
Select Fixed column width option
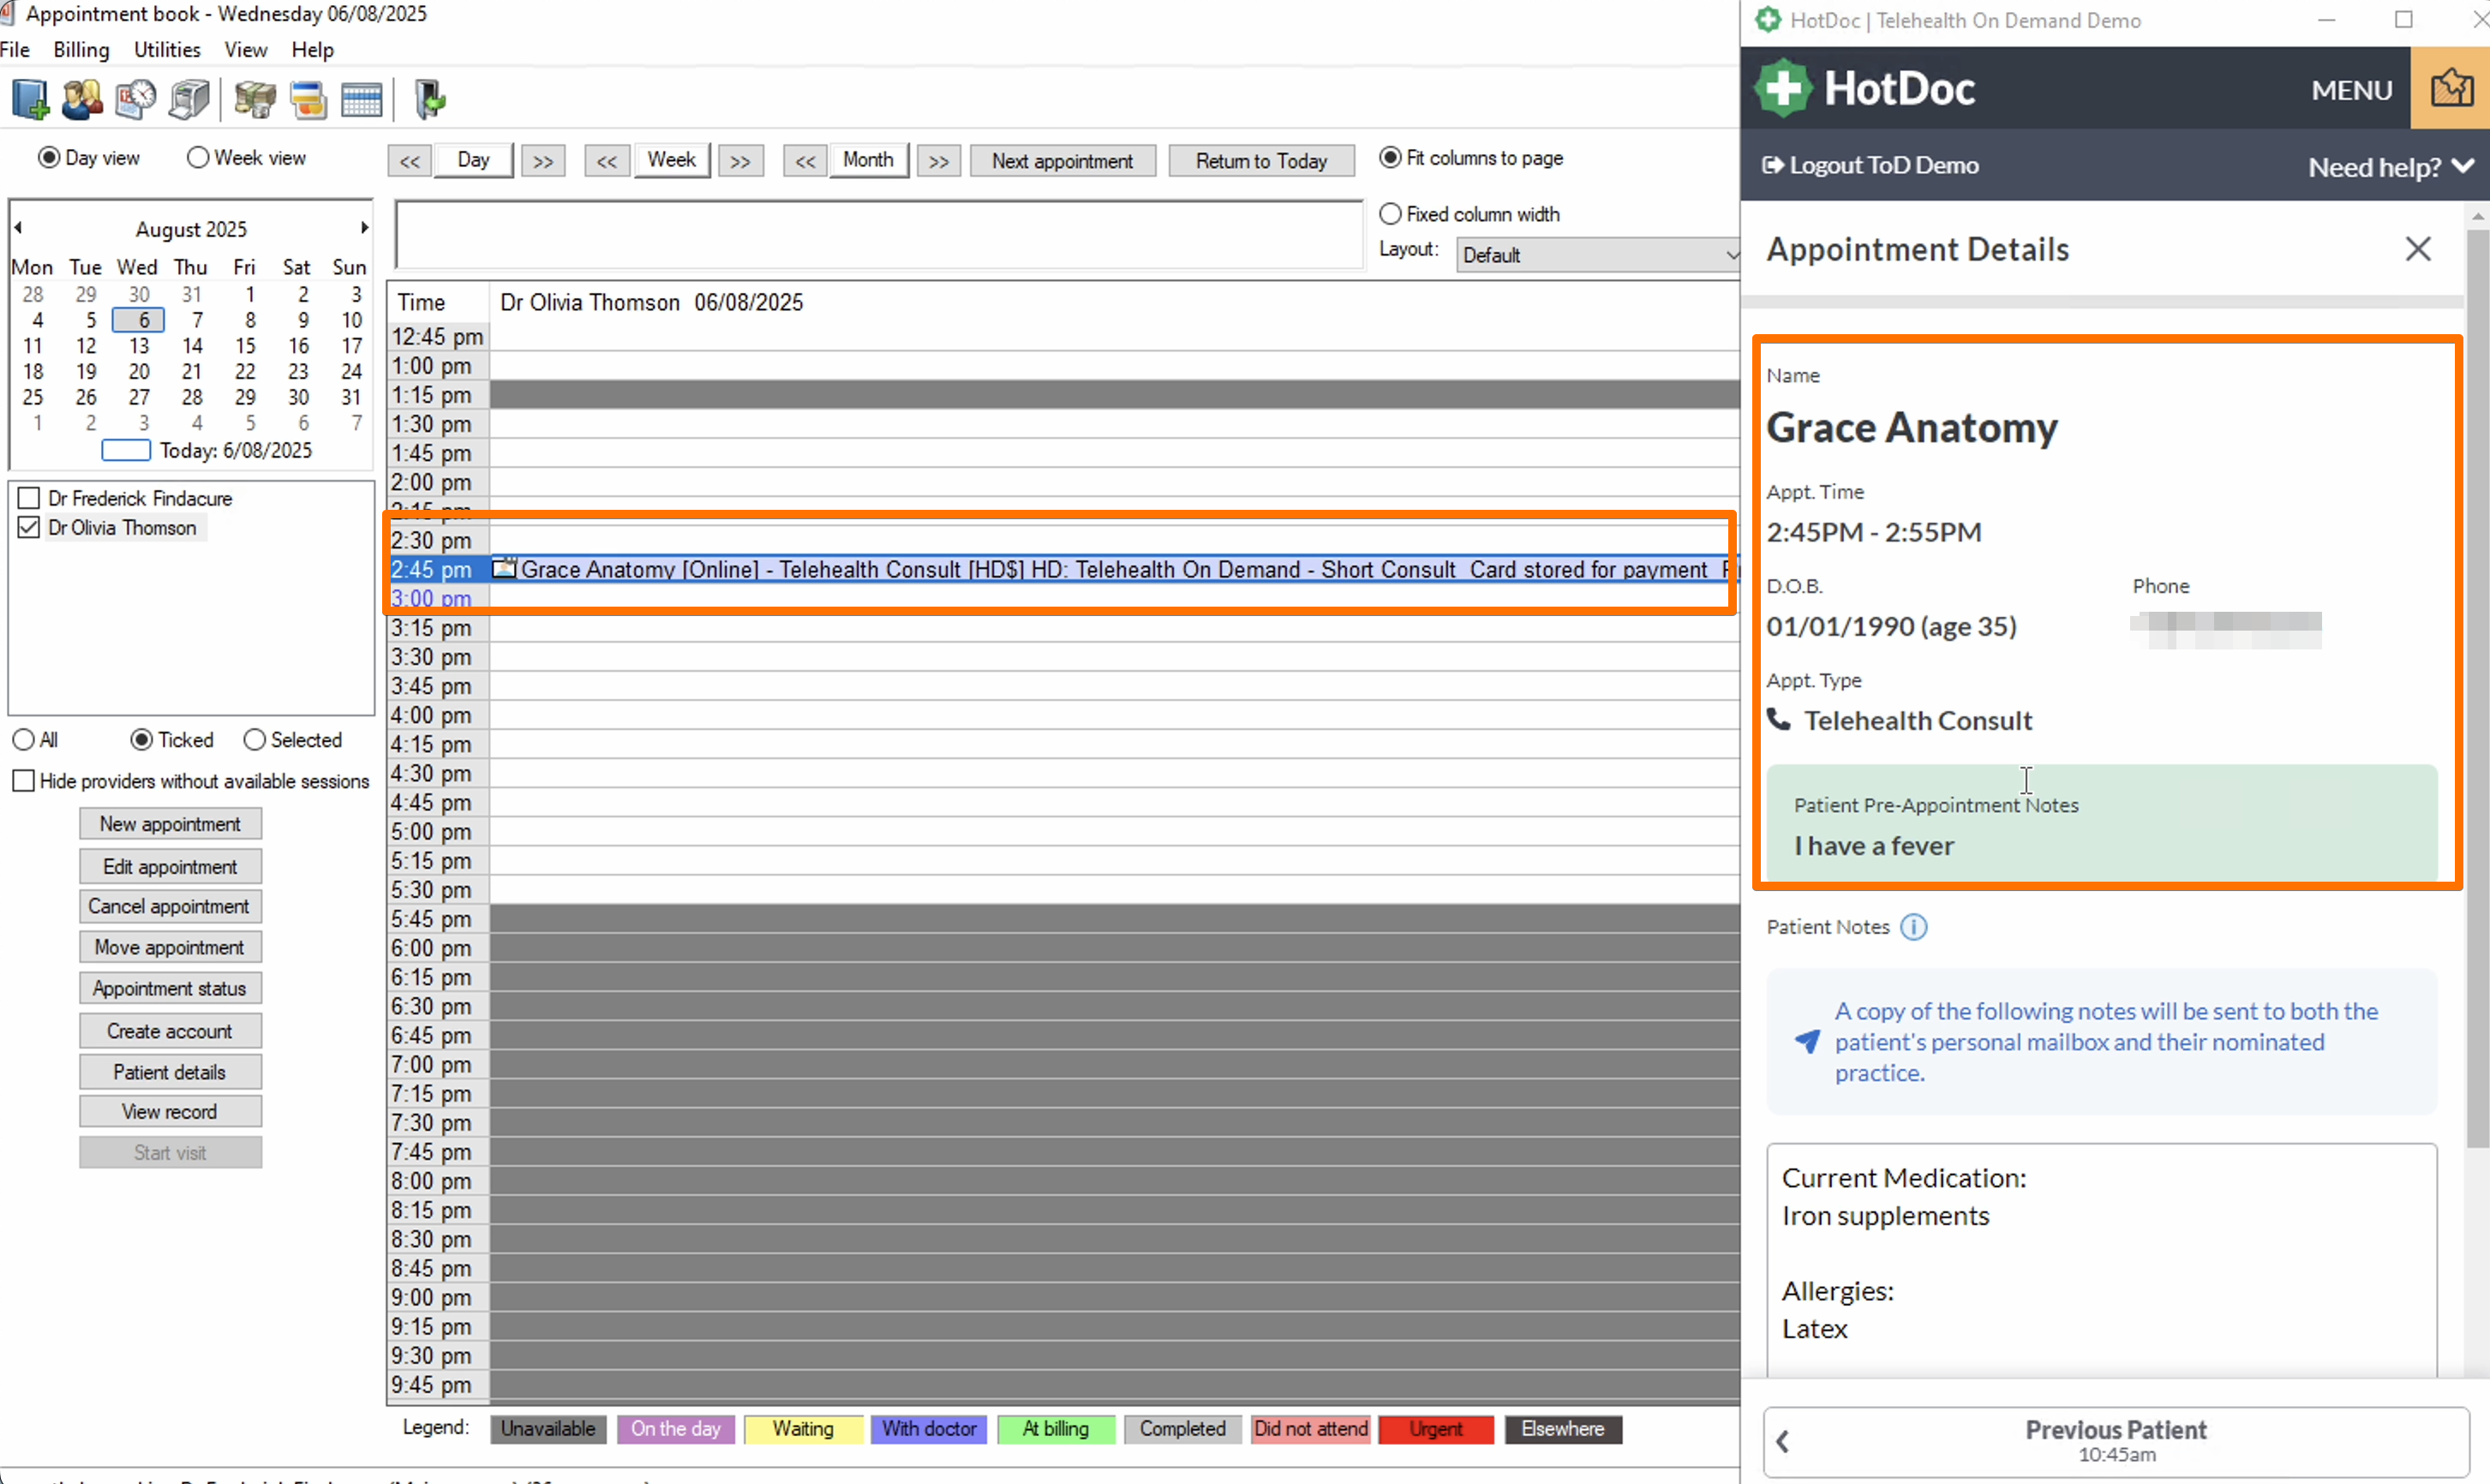(x=1390, y=214)
